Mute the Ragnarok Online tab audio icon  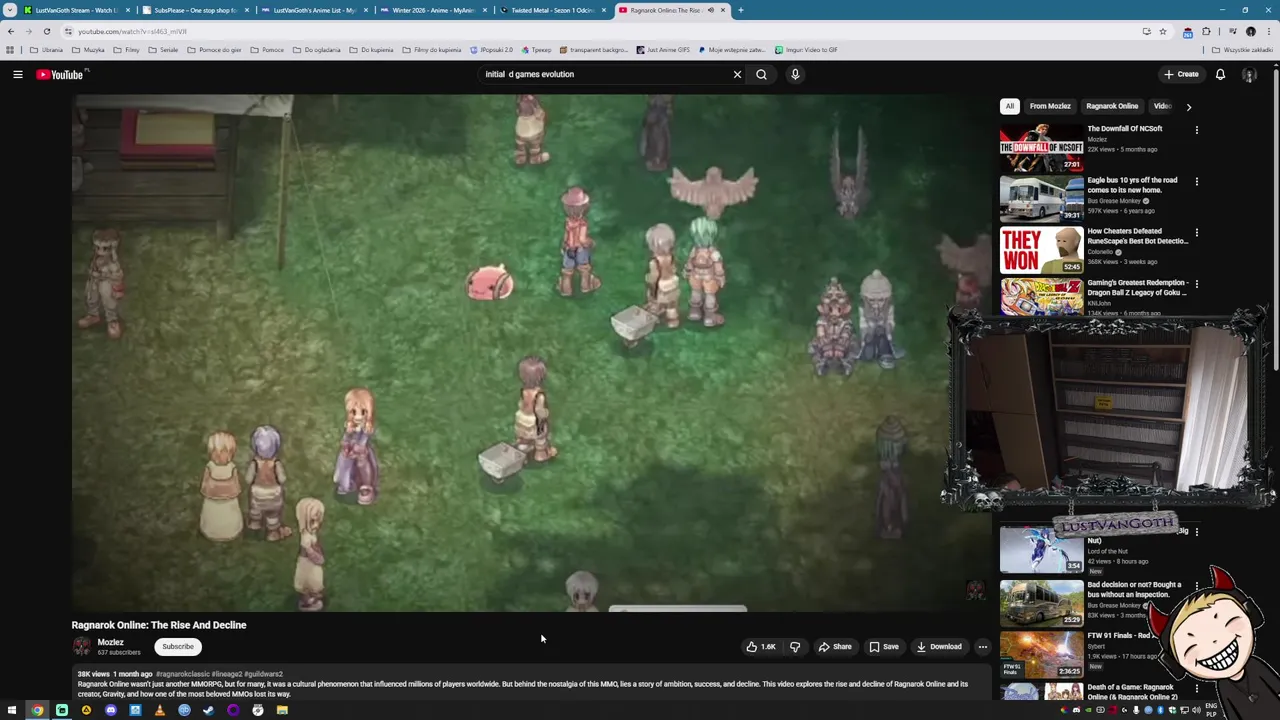pos(711,10)
